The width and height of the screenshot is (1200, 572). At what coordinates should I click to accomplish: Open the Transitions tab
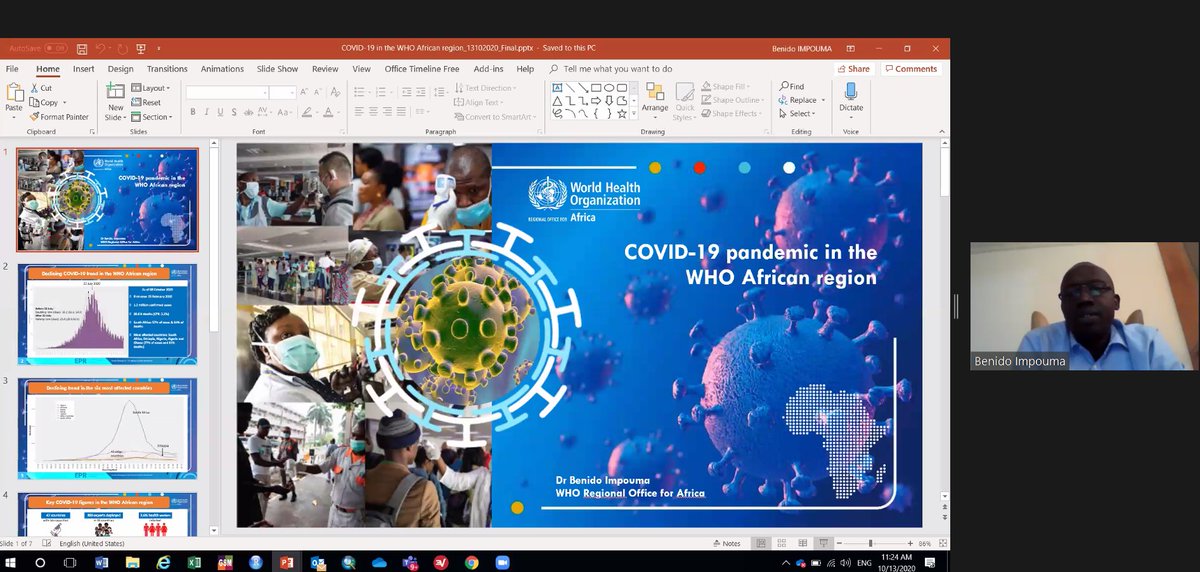click(x=167, y=69)
